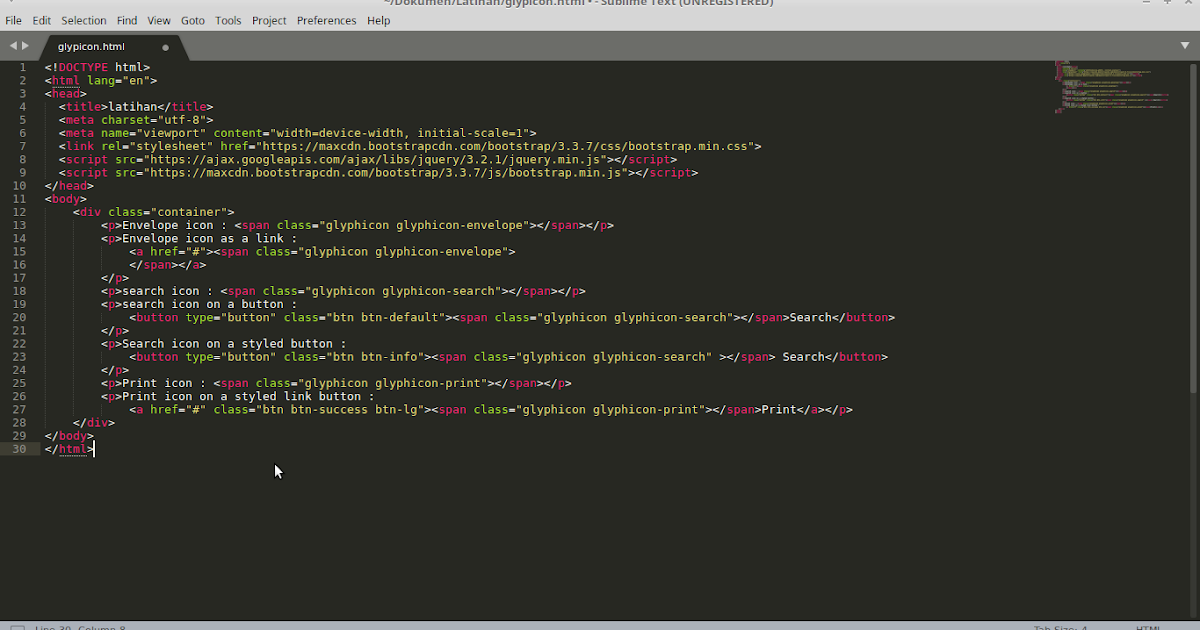Click the closing body tag

point(69,435)
